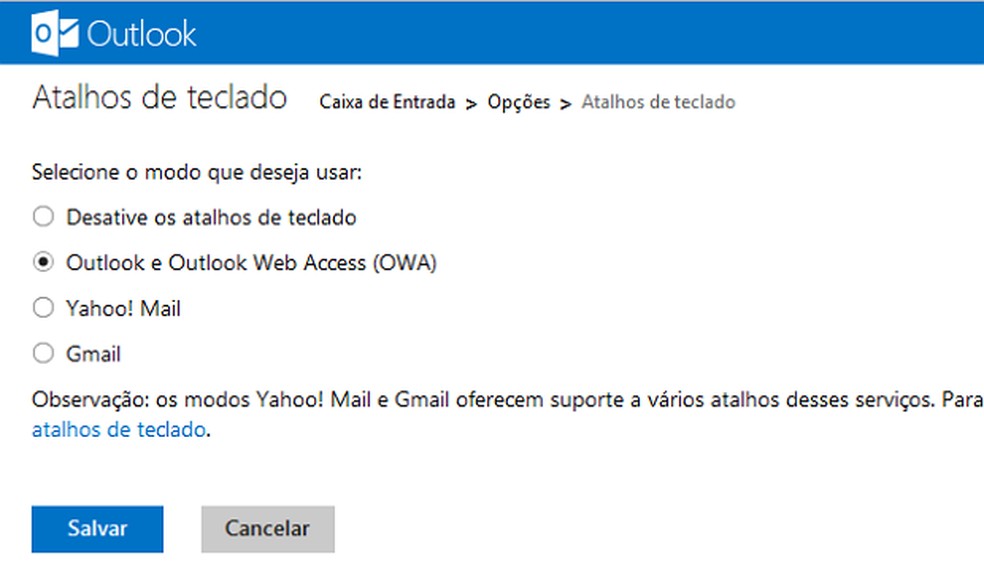
Task: Click the chevron after "Opções"
Action: (564, 101)
